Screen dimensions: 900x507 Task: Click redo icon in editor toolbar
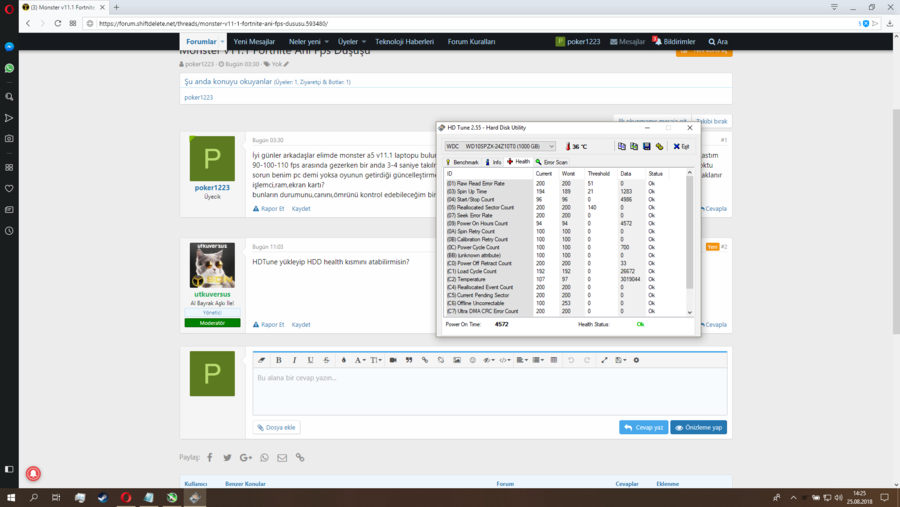click(587, 360)
